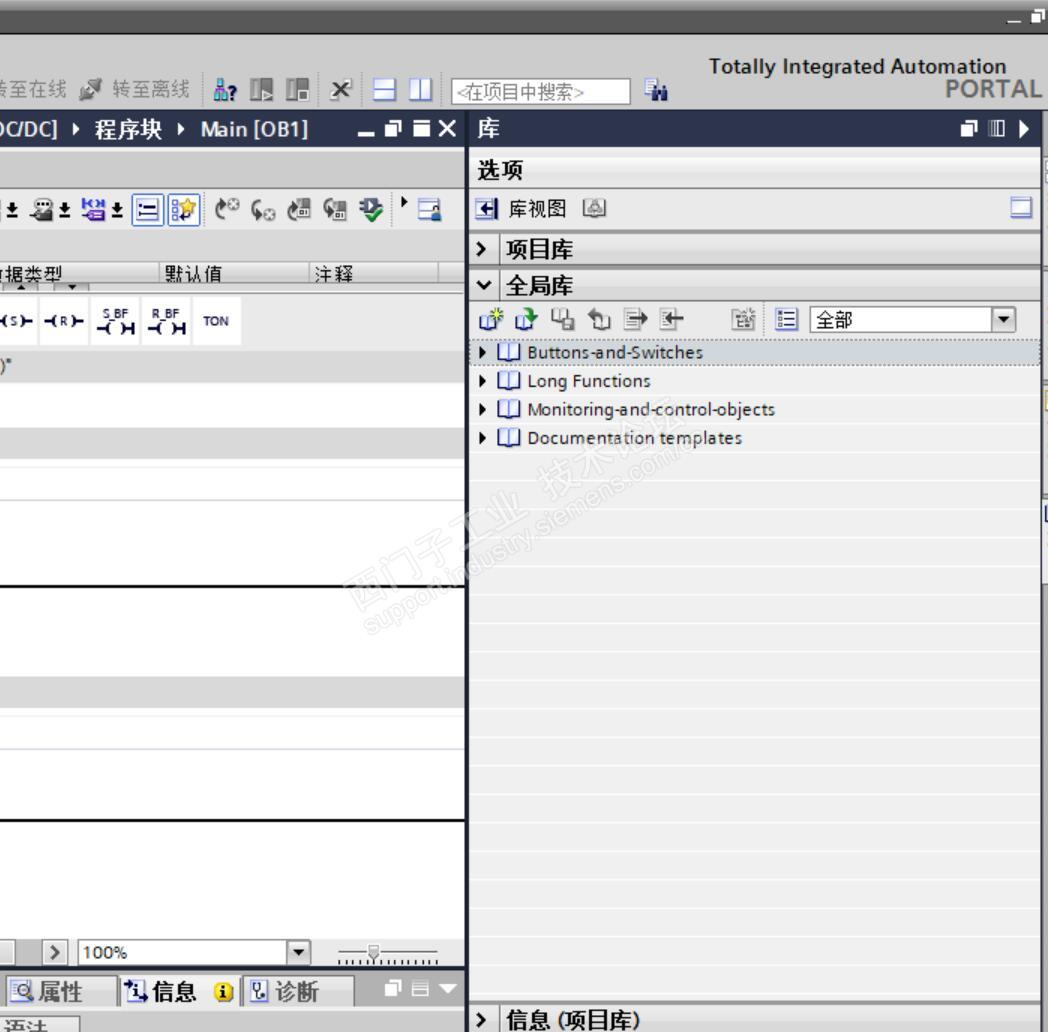
Task: Save changes to the global library
Action: 563,319
